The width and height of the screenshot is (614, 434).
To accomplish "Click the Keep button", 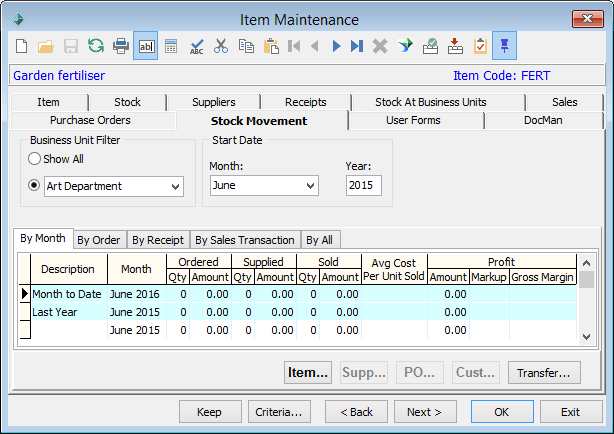I will coord(210,412).
